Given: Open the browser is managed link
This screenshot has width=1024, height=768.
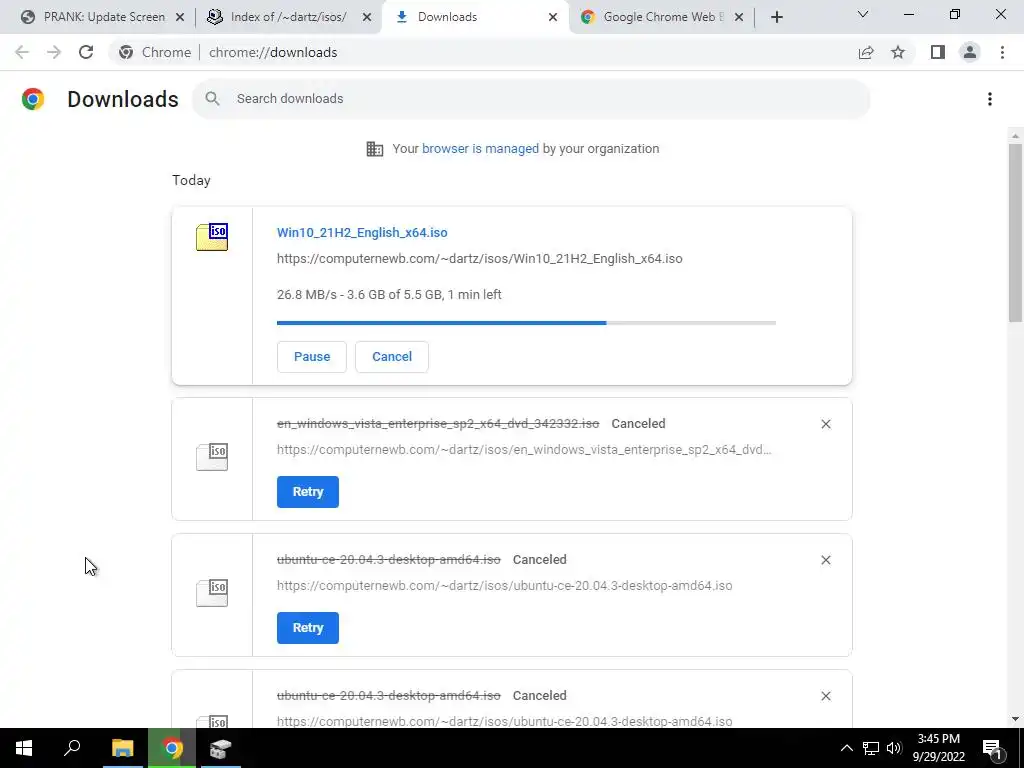Looking at the screenshot, I should [480, 149].
